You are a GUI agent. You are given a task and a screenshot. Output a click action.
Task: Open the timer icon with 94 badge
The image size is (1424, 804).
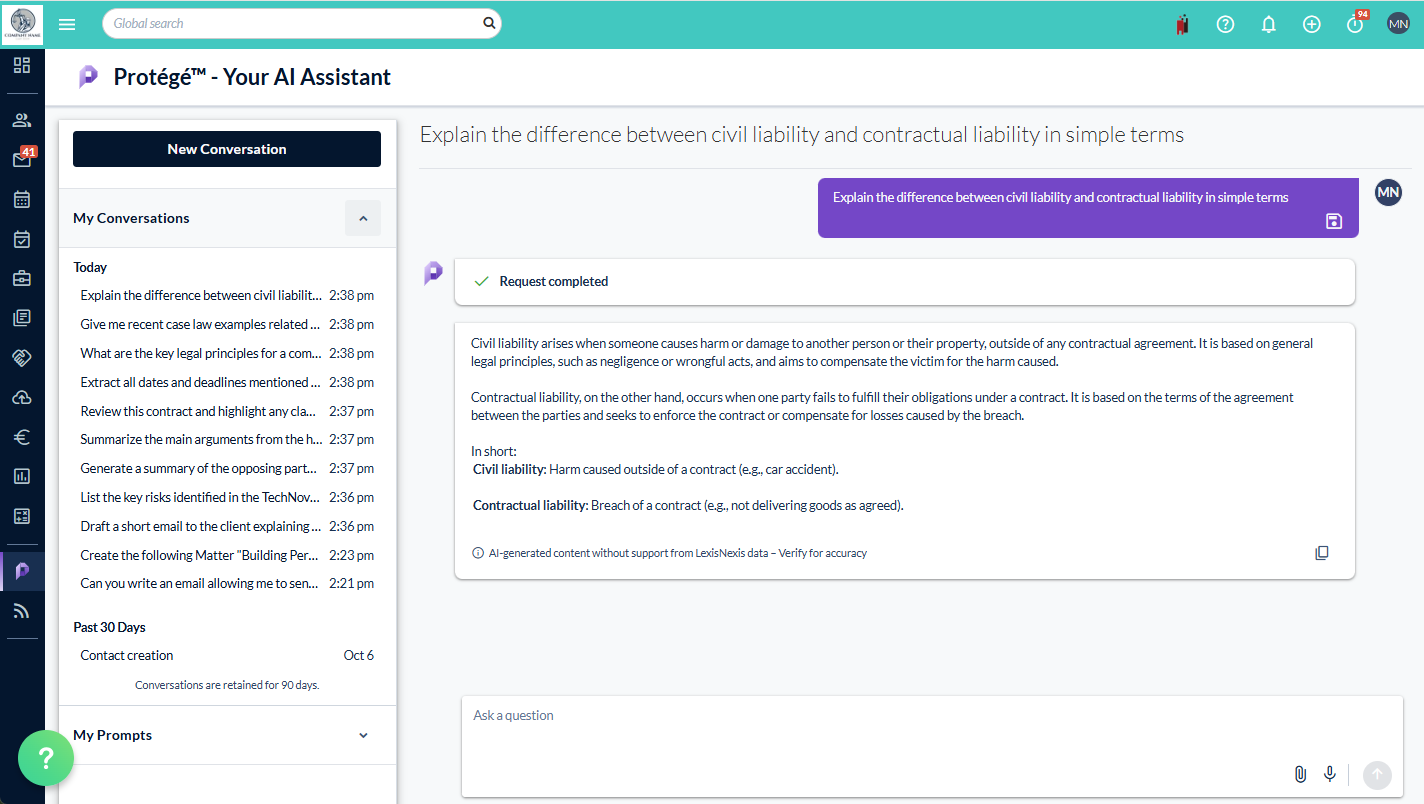coord(1355,24)
